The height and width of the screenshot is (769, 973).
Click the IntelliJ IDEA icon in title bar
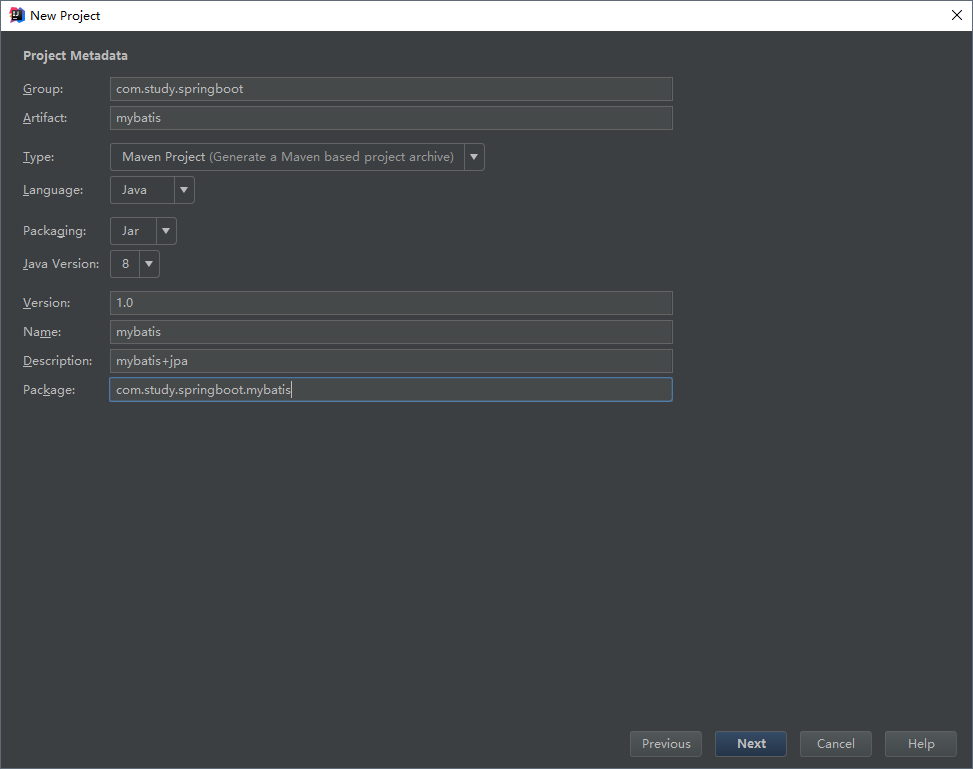point(17,15)
